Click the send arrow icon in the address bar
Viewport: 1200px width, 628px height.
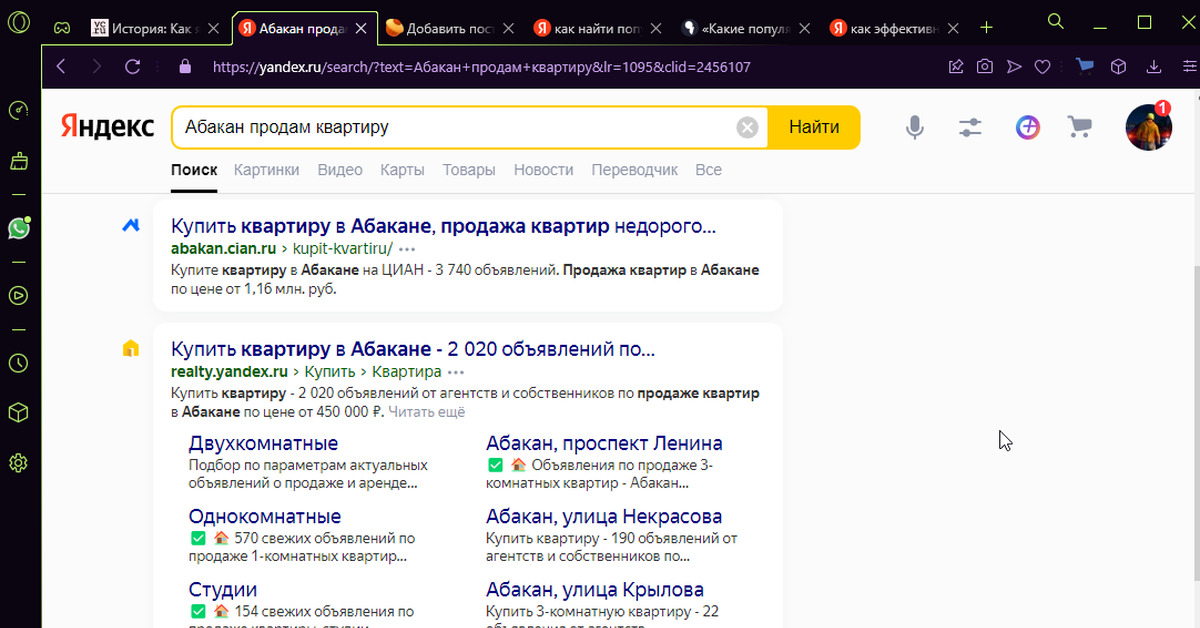1014,67
